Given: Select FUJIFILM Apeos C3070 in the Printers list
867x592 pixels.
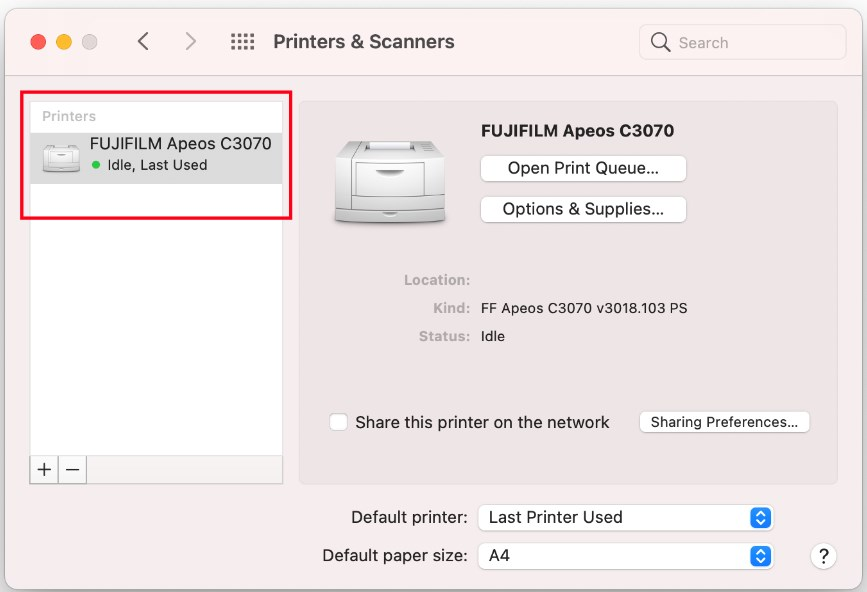Looking at the screenshot, I should (156, 158).
